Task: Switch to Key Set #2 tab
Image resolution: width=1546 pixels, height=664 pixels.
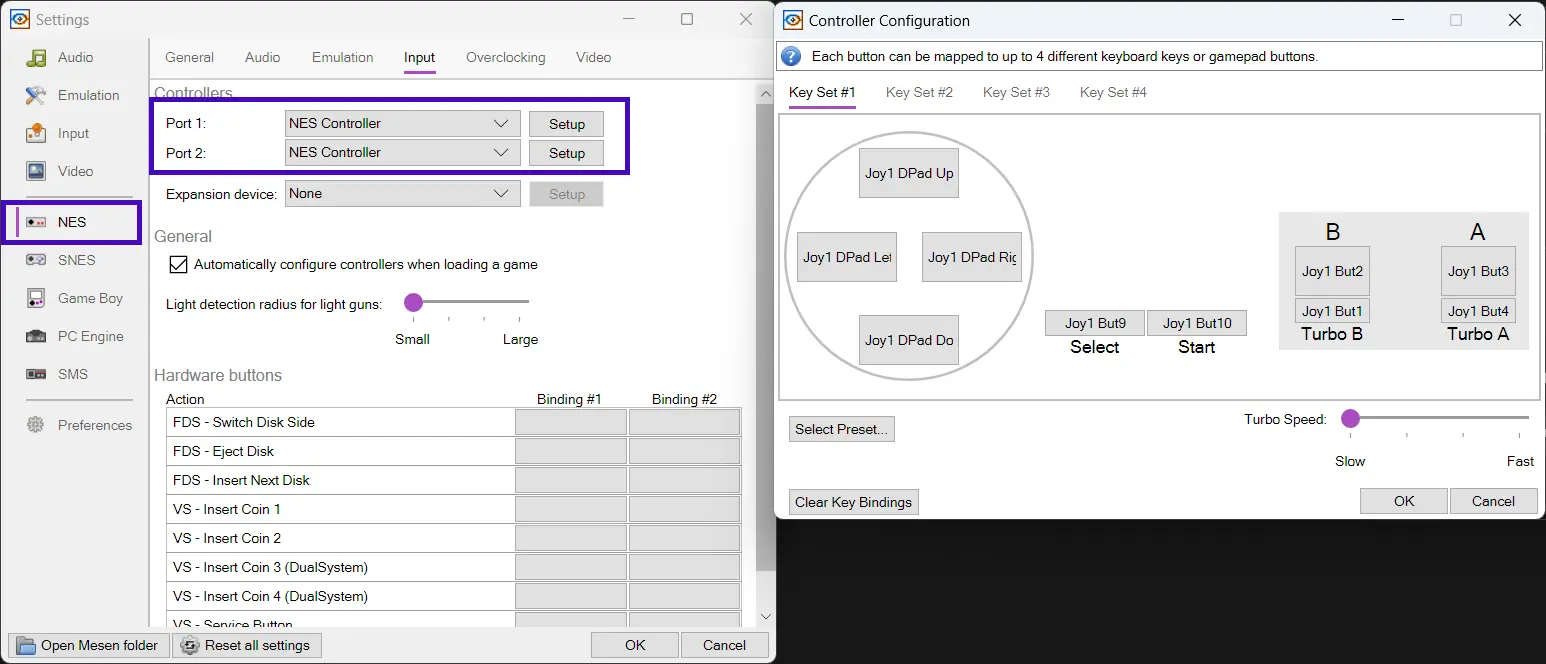Action: click(919, 92)
